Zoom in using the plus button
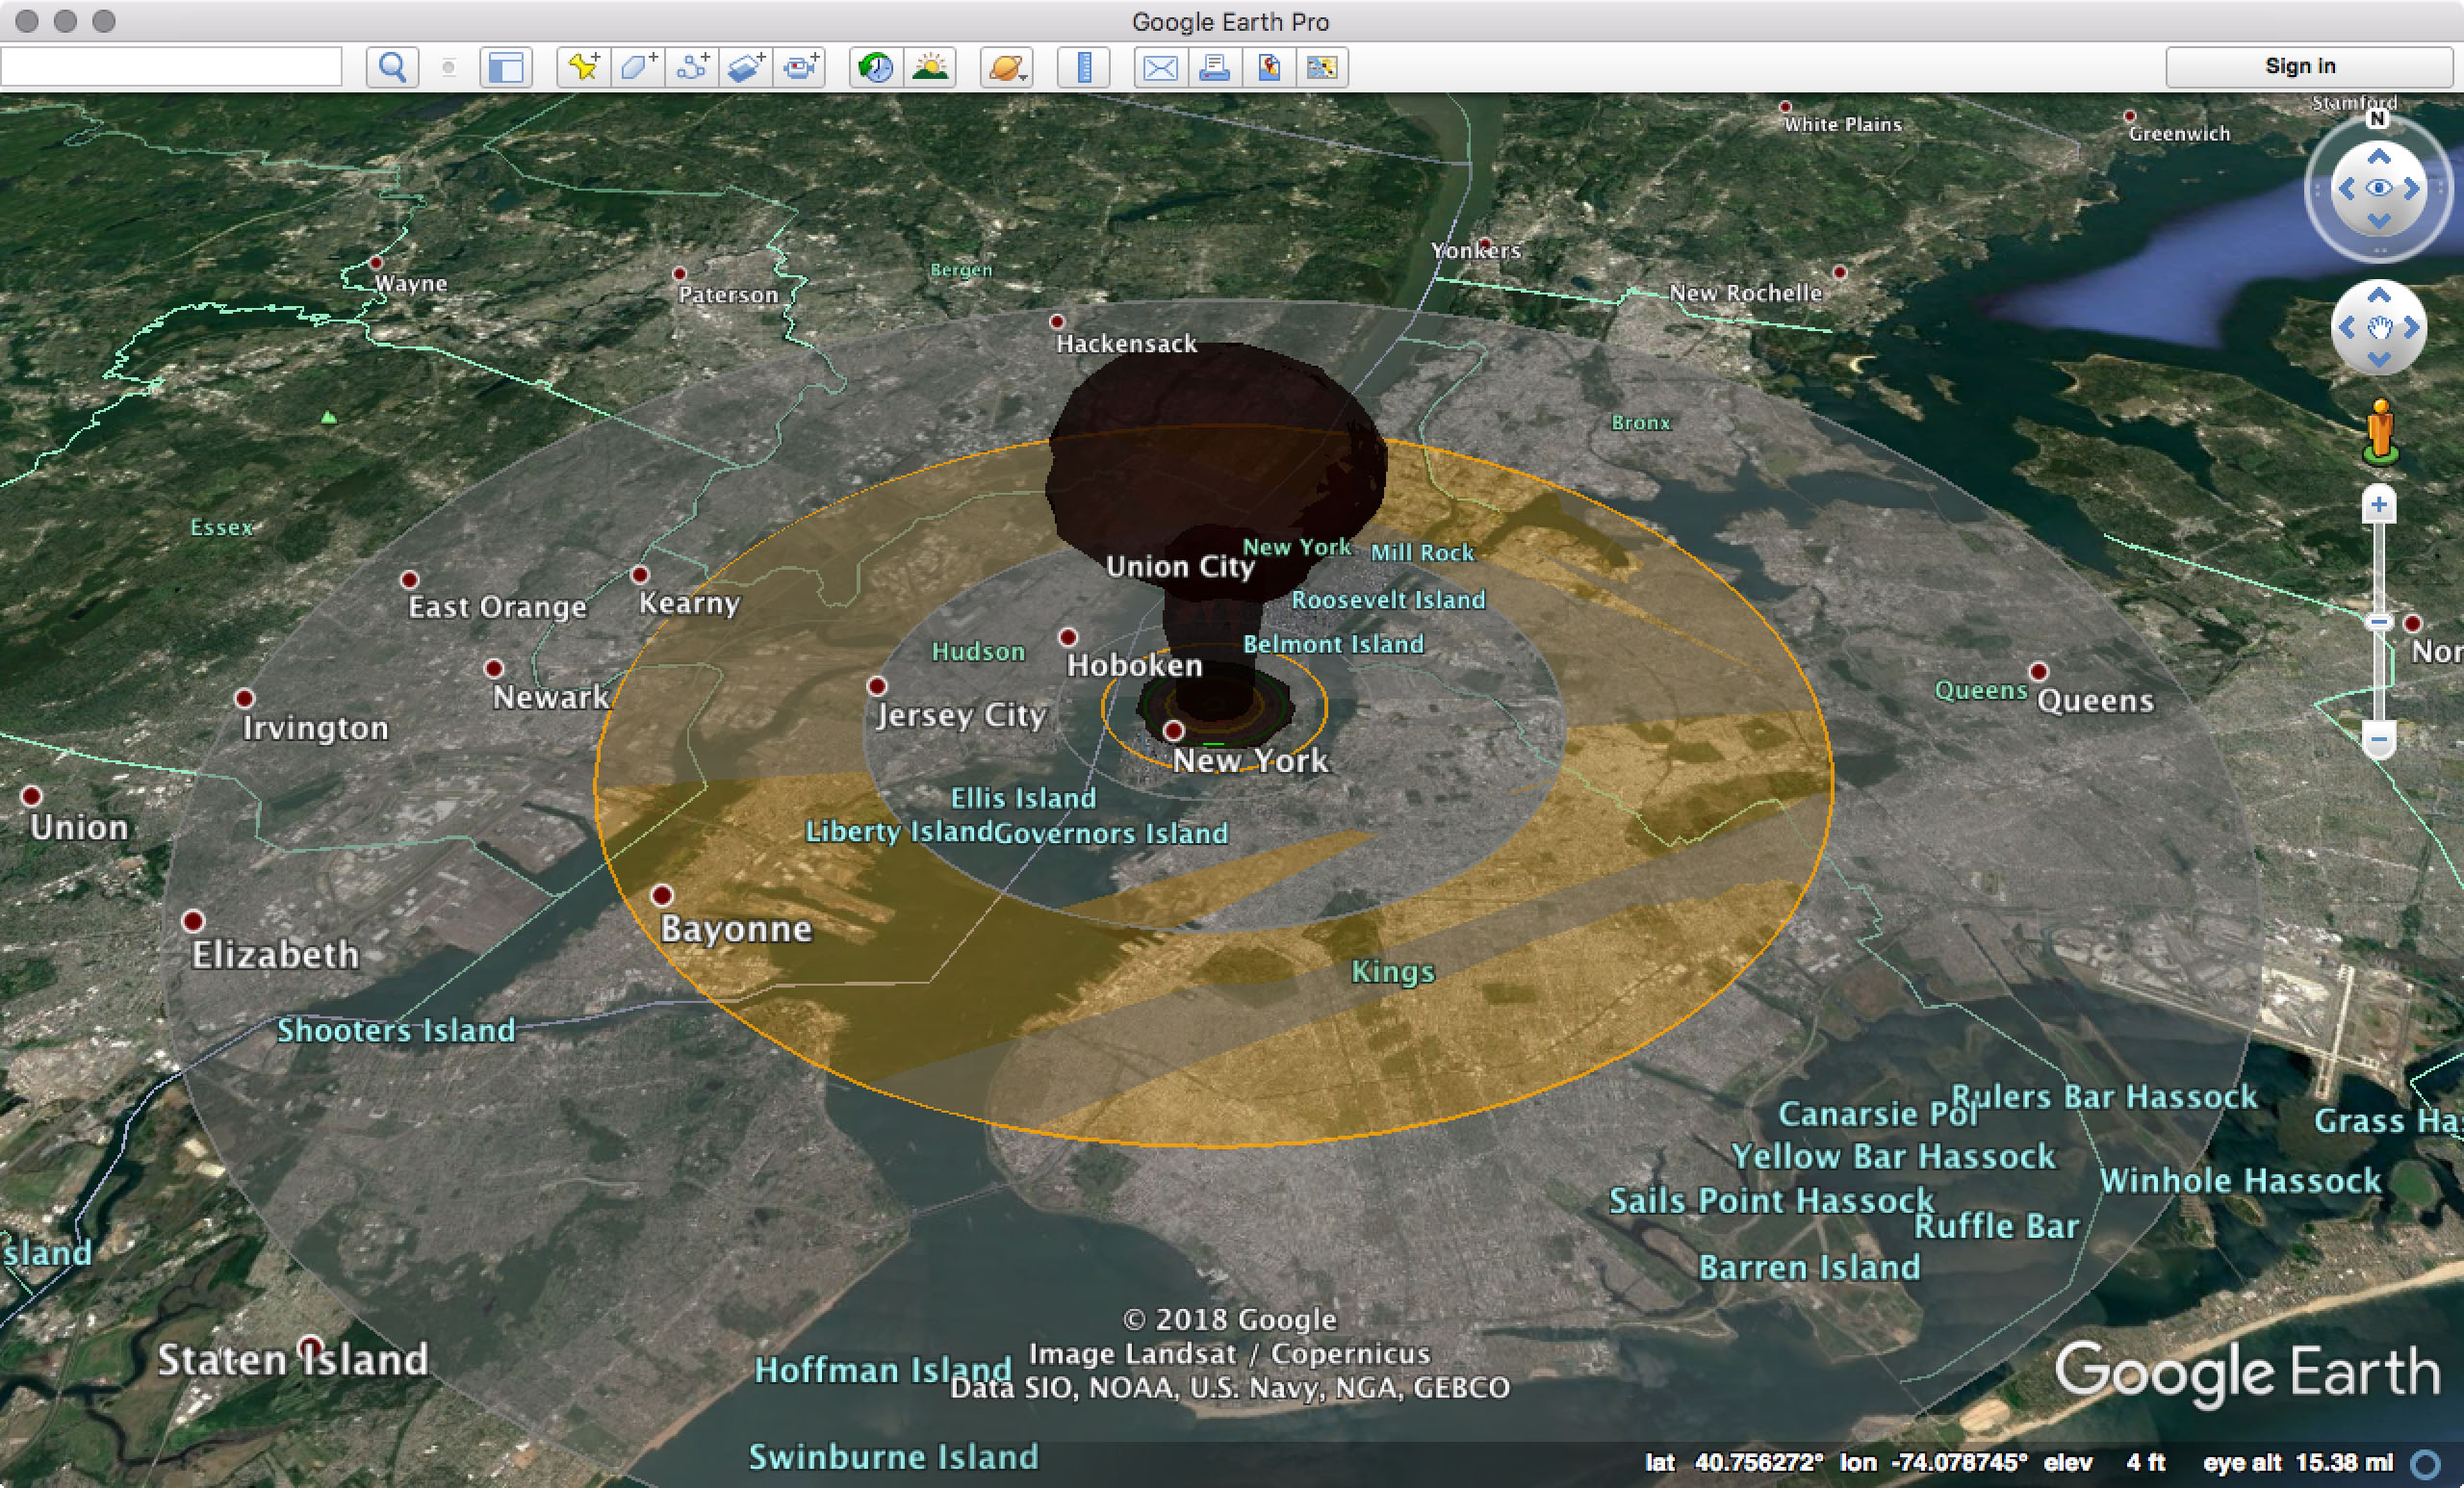The image size is (2464, 1488). (x=2378, y=505)
